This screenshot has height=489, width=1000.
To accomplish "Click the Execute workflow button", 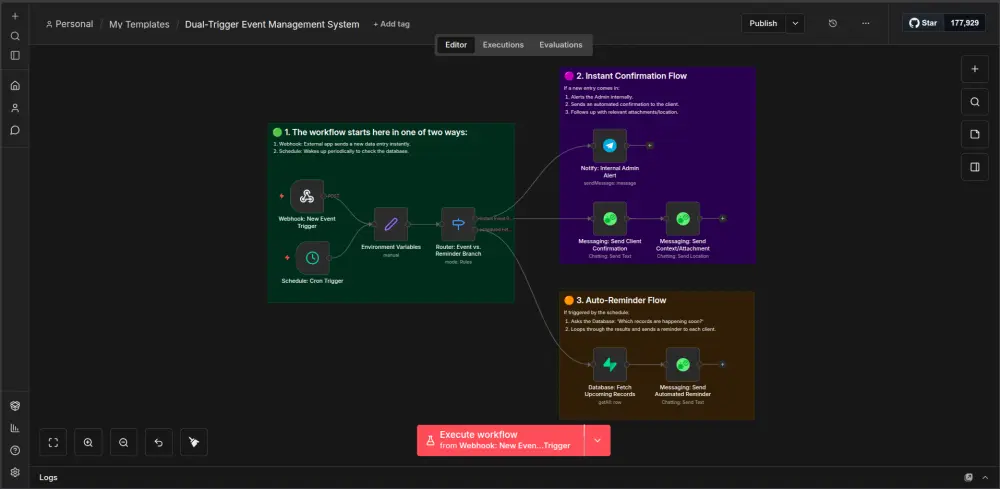I will [501, 441].
